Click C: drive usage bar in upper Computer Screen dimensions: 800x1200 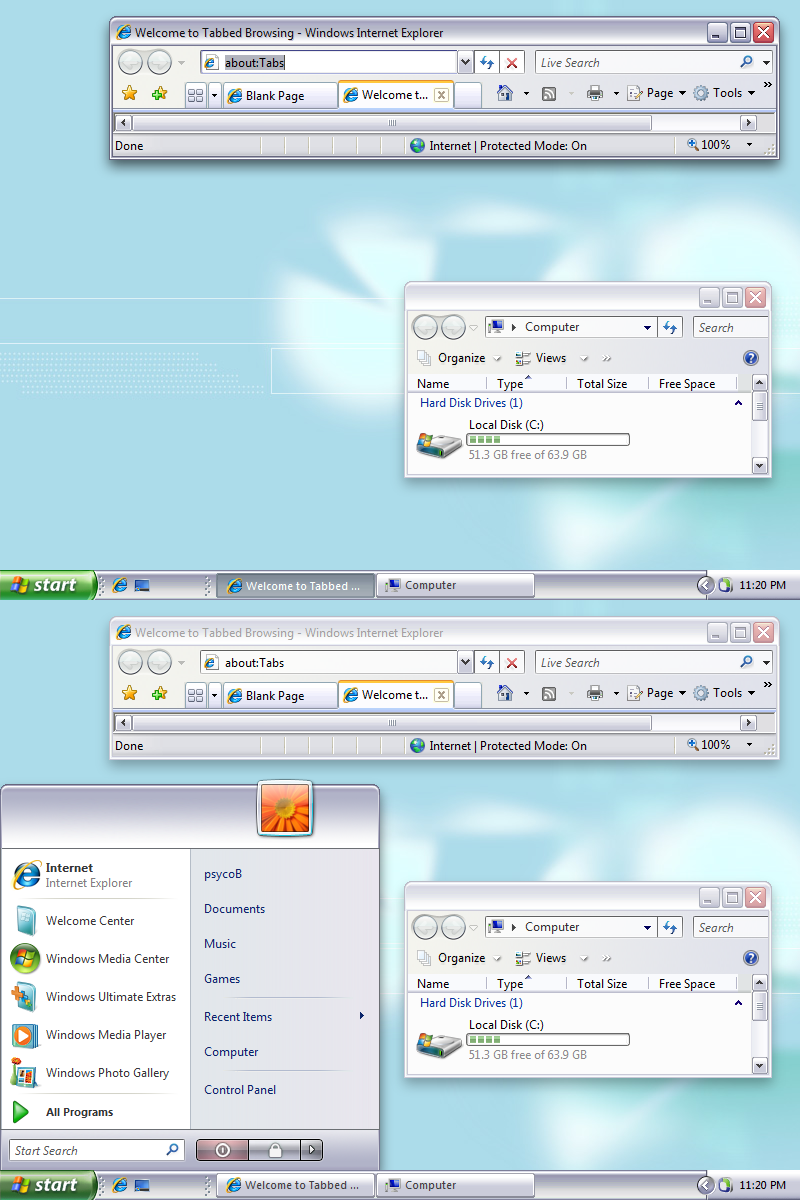click(x=548, y=440)
